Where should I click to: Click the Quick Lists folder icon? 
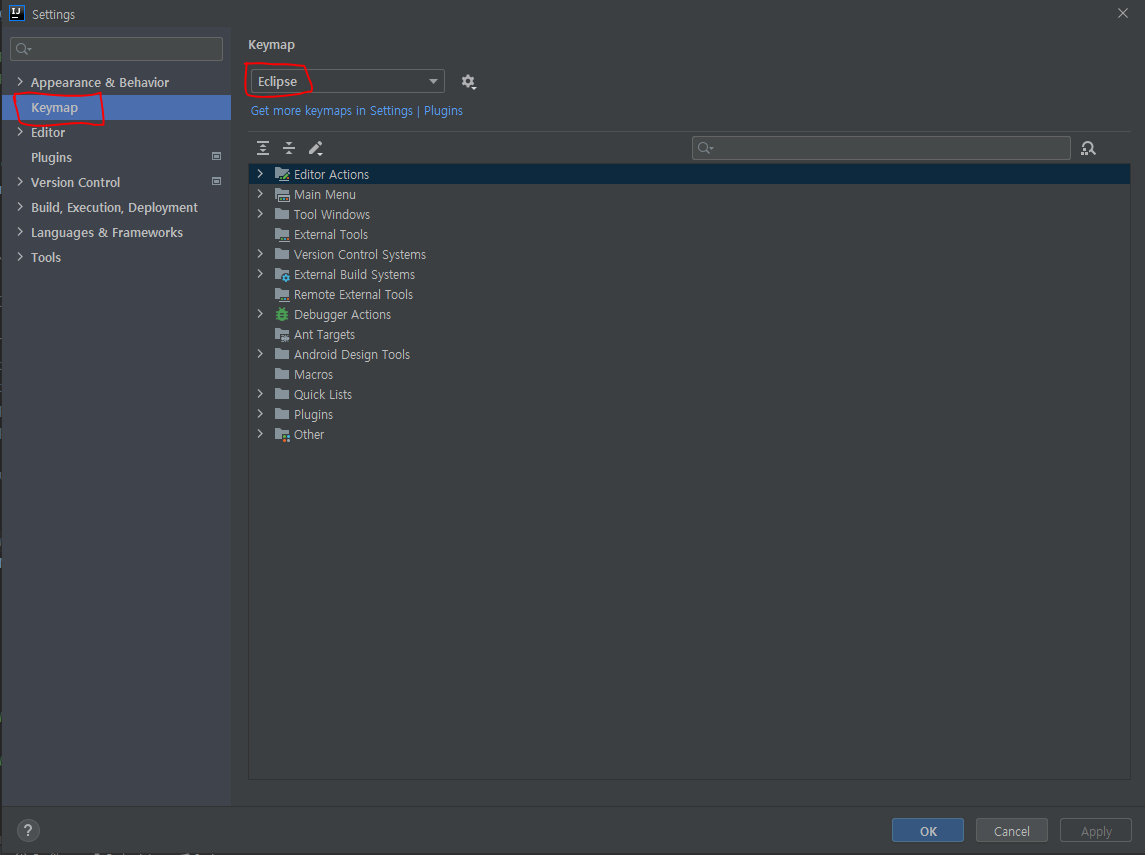click(x=282, y=394)
